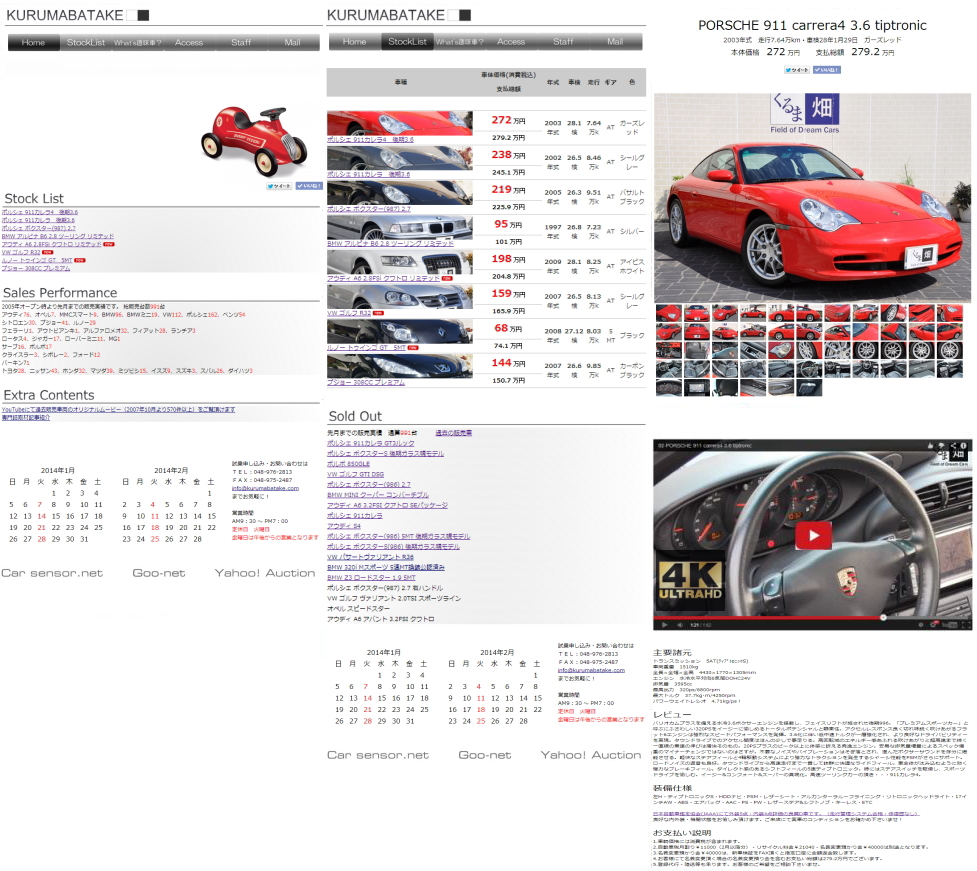The height and width of the screenshot is (871, 977).
Task: Click the red played portion of the video timeline
Action: pyautogui.click(x=768, y=618)
